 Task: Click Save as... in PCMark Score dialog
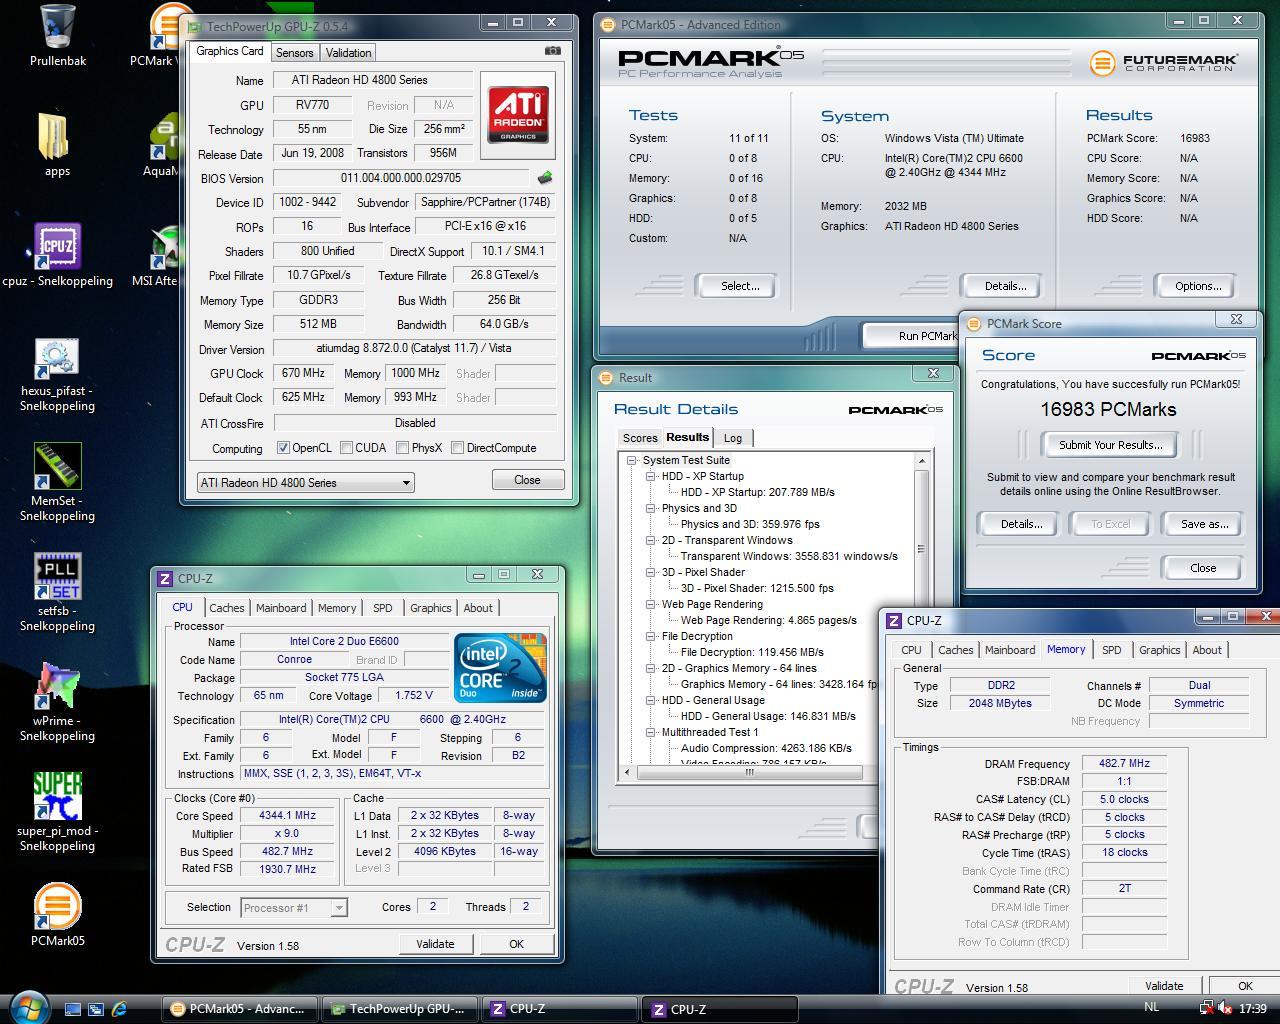pos(1204,524)
